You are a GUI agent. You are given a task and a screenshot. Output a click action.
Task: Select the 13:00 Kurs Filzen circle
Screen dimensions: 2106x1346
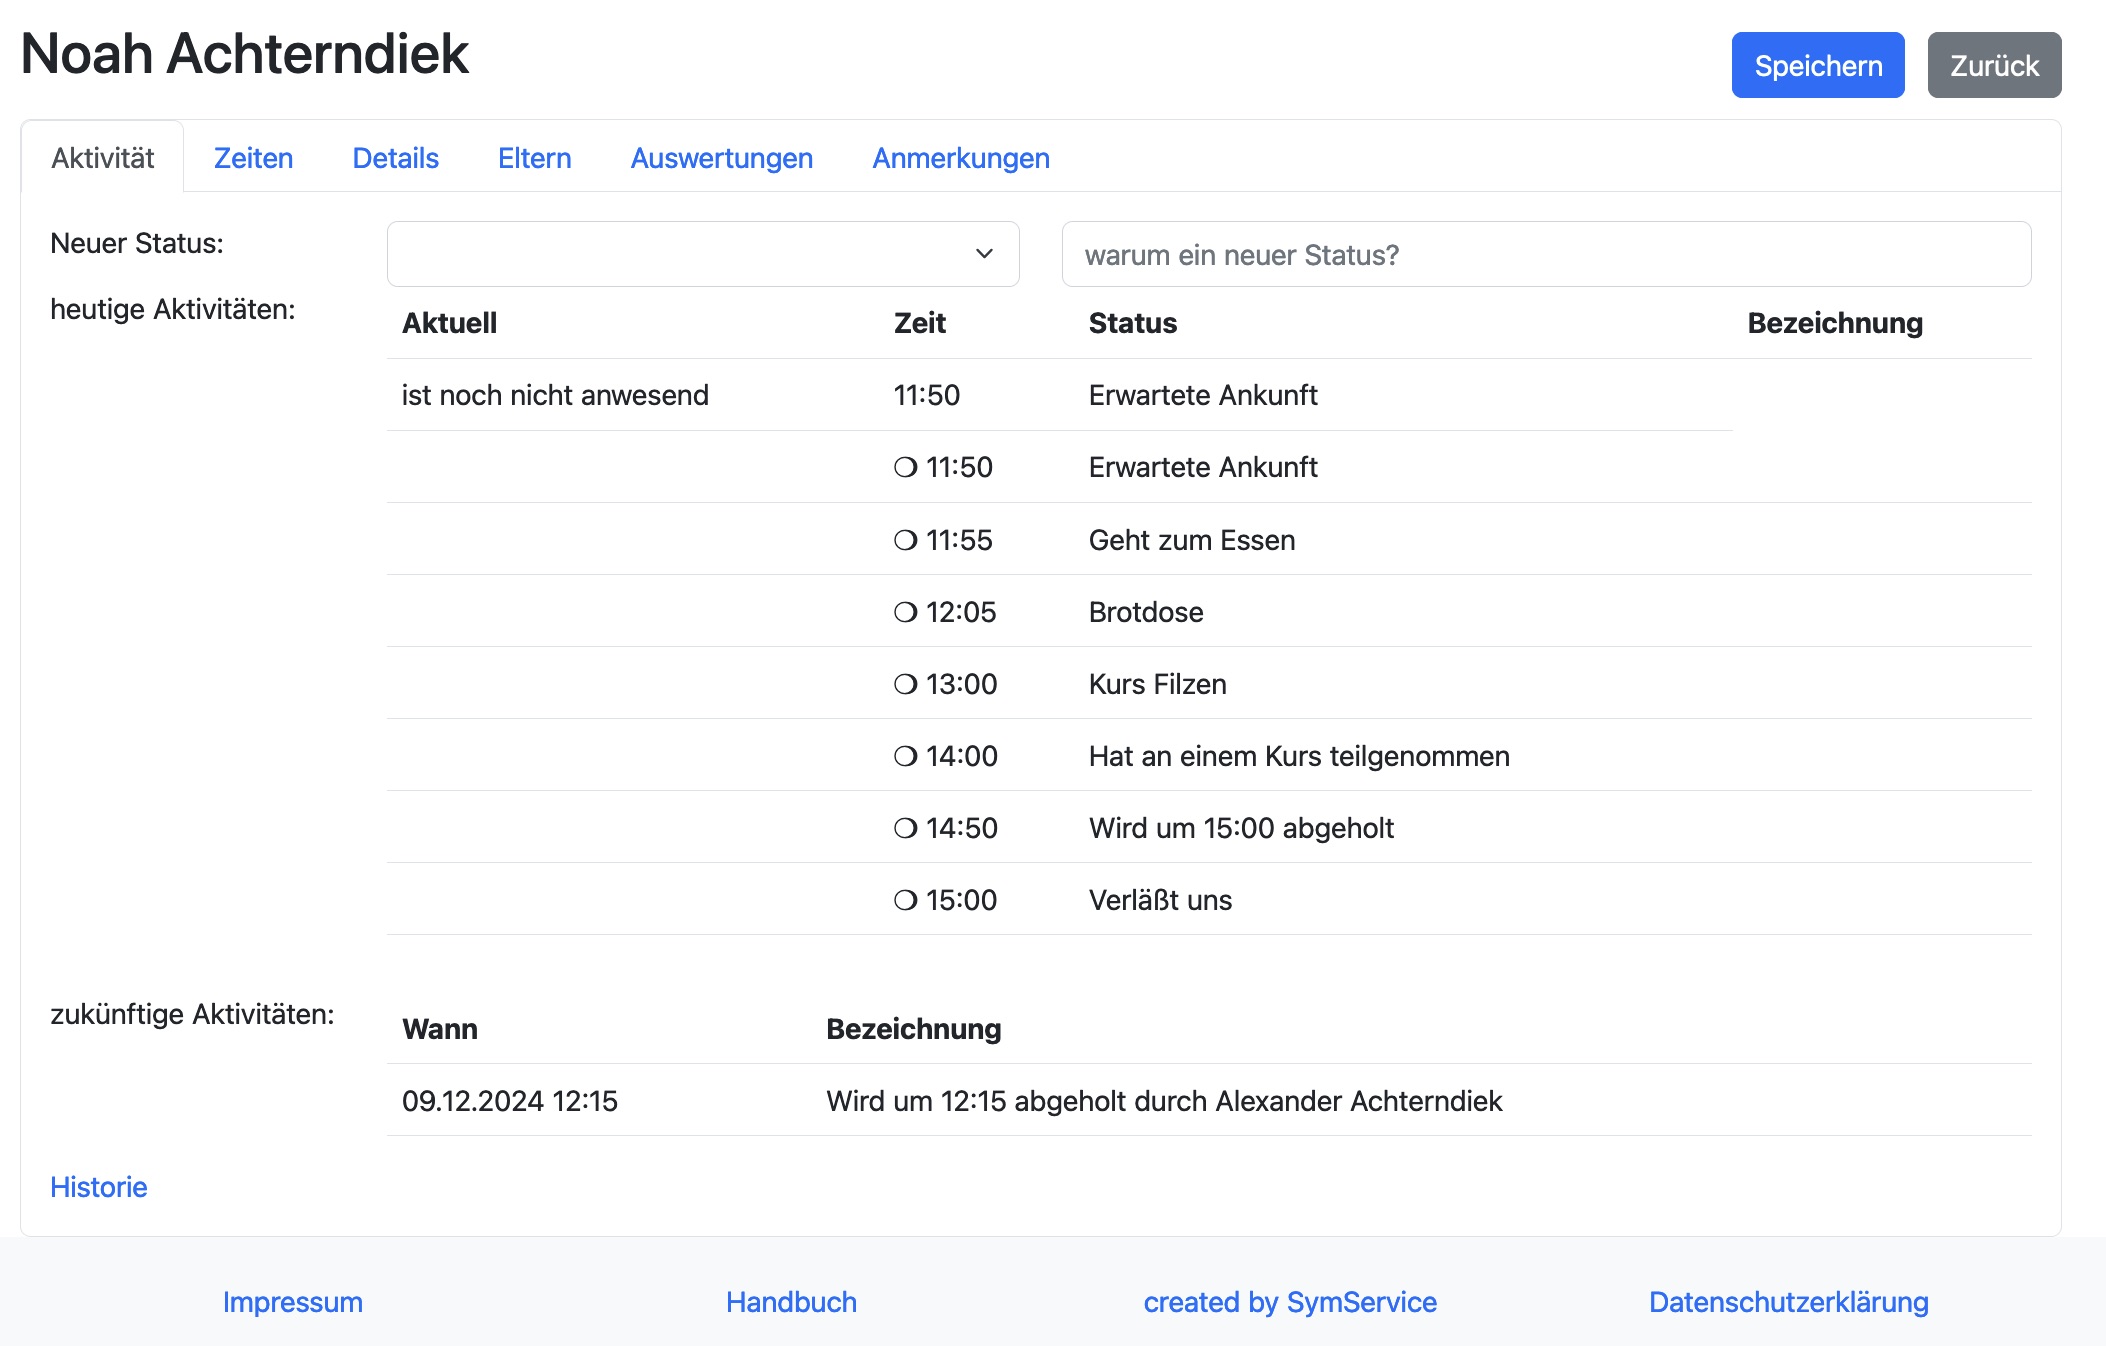906,683
